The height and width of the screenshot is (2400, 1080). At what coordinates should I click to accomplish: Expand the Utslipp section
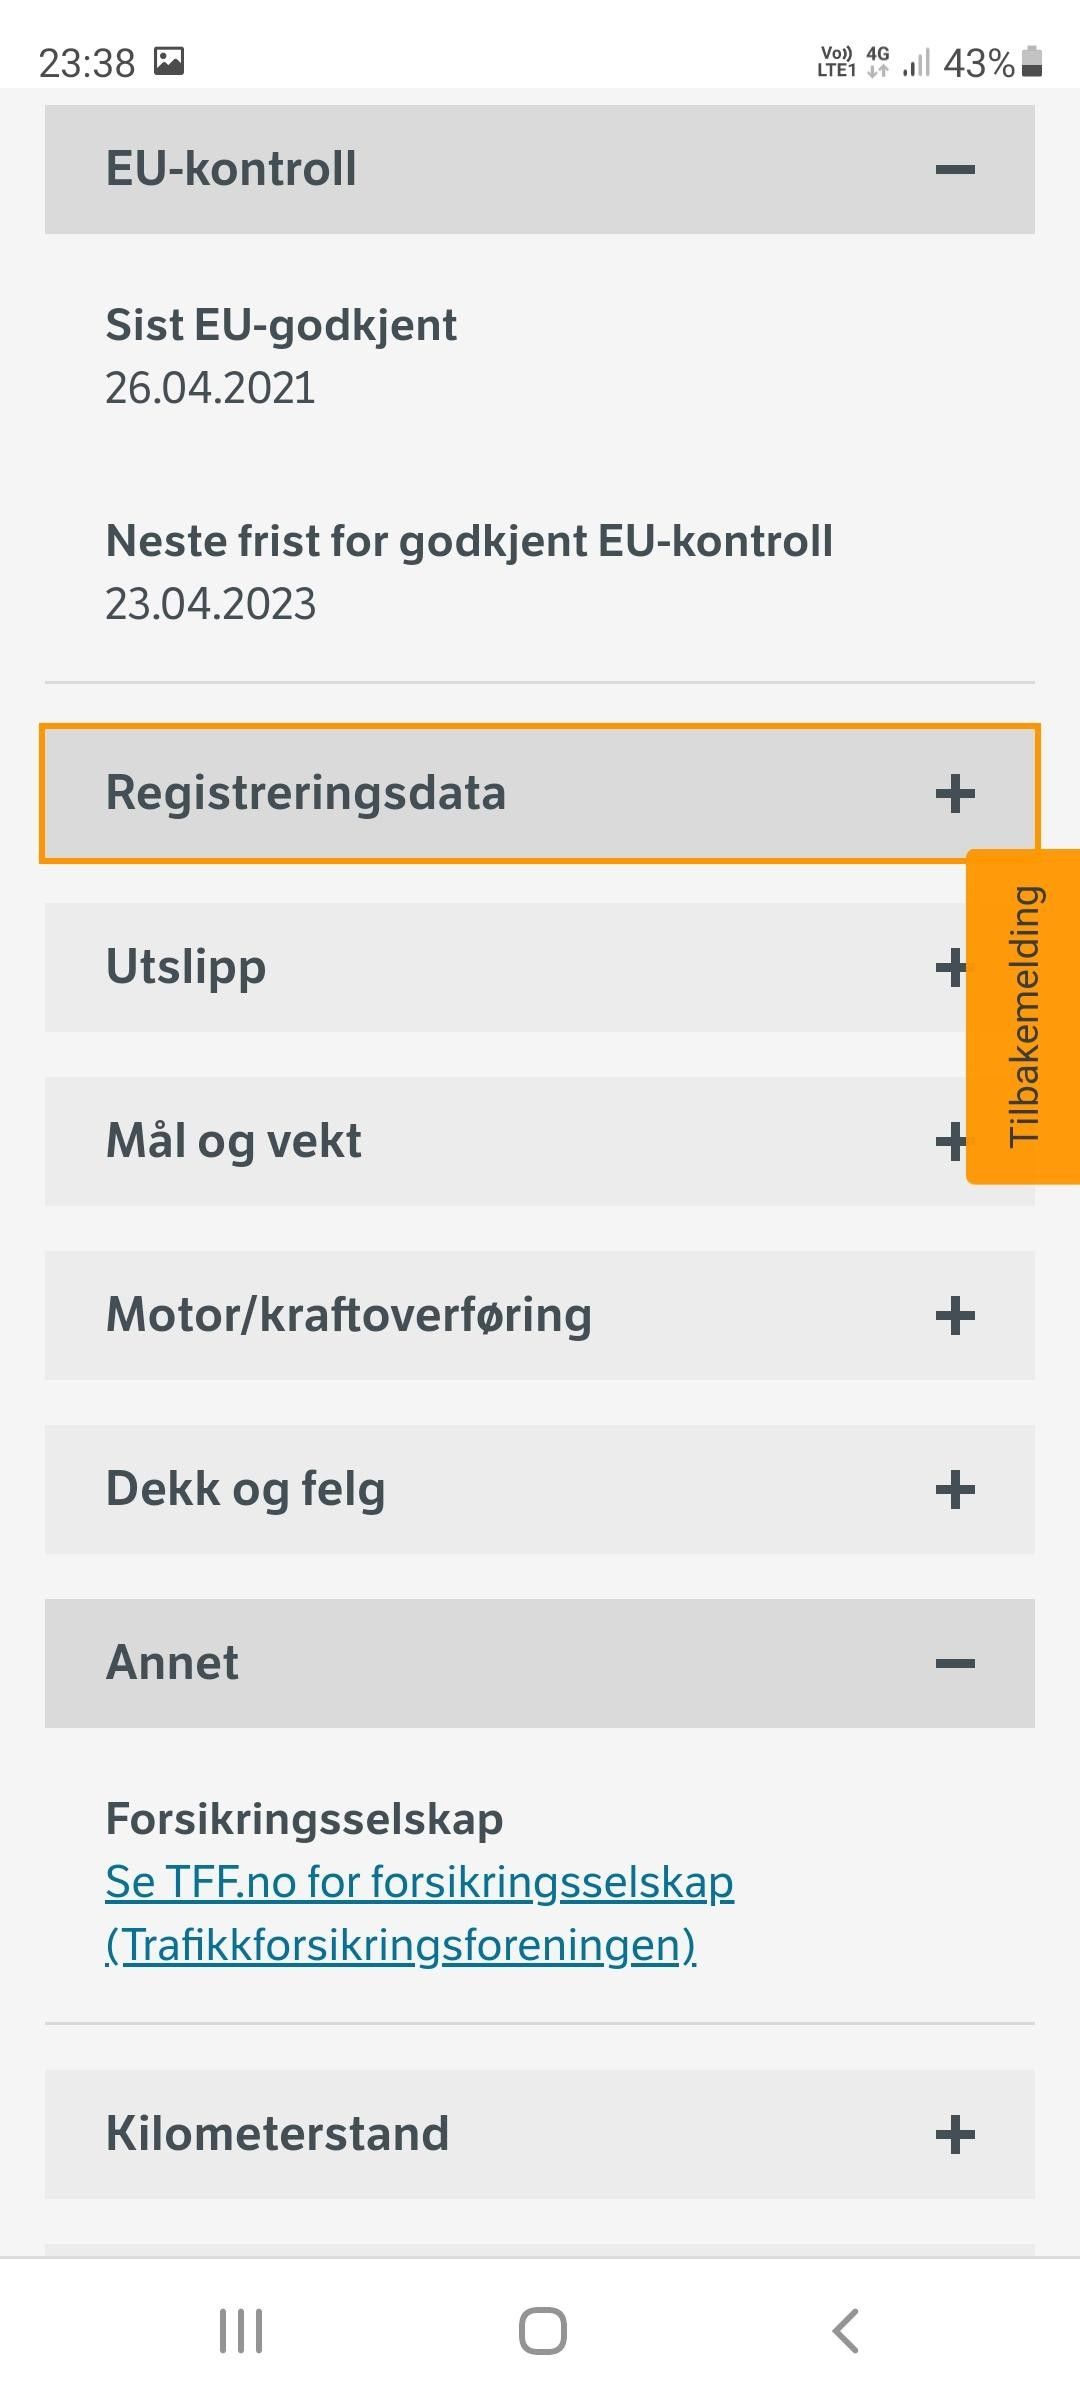pyautogui.click(x=505, y=967)
